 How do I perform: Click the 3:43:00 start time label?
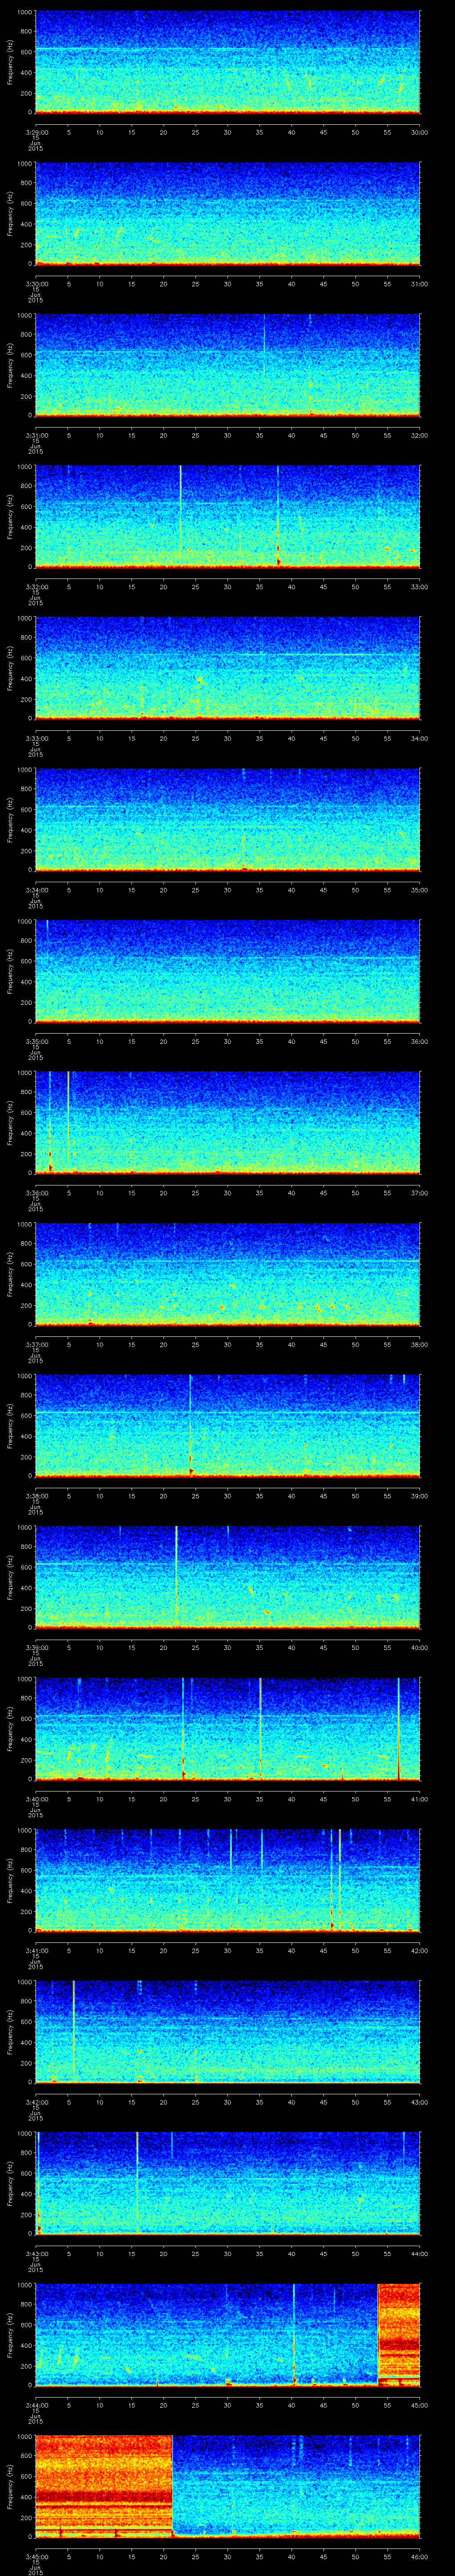coord(36,2254)
